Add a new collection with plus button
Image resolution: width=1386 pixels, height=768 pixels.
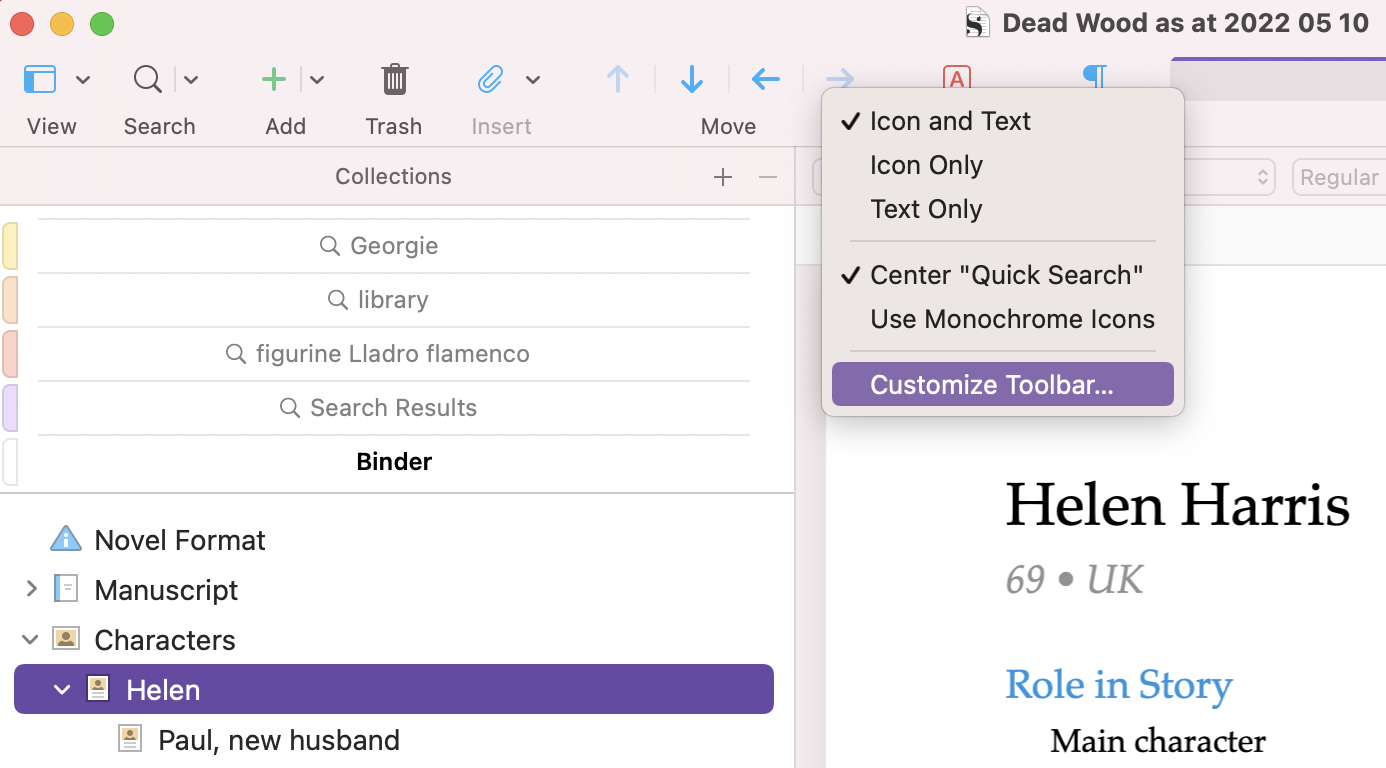tap(723, 177)
